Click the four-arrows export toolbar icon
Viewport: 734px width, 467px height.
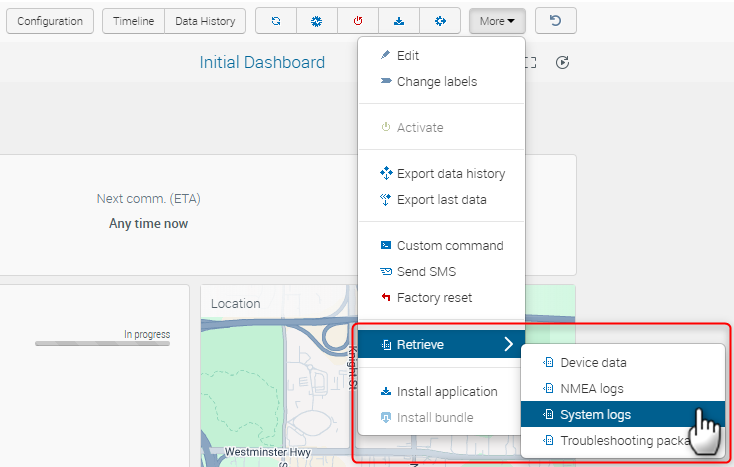[x=440, y=21]
